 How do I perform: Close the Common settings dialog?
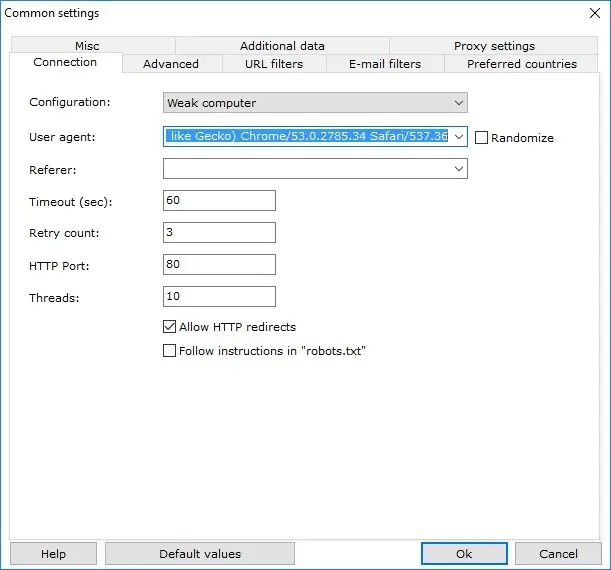coord(595,13)
